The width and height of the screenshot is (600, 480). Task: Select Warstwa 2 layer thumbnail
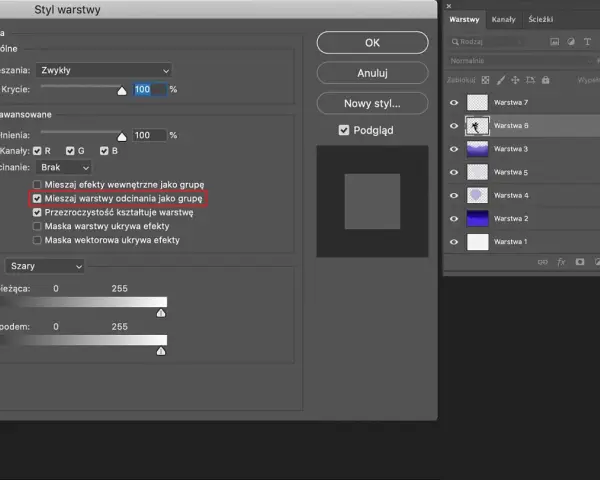click(478, 219)
